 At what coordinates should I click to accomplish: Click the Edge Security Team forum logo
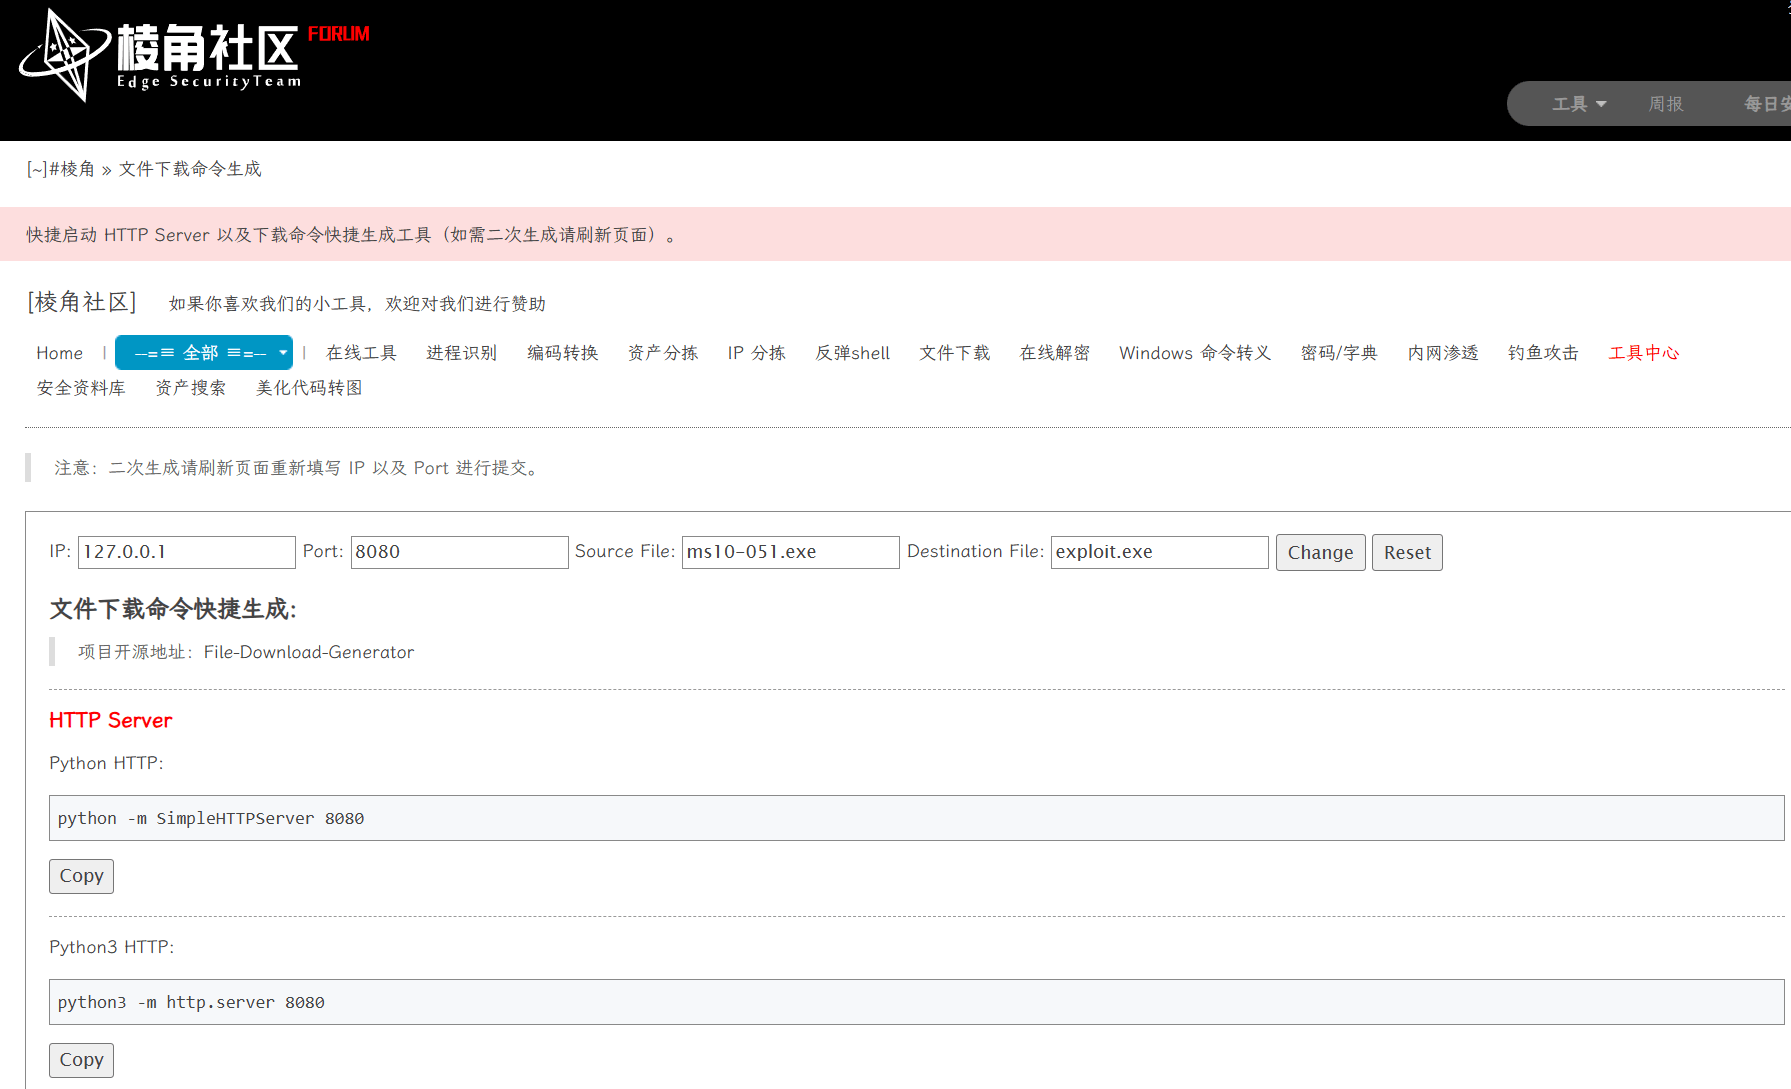point(195,55)
